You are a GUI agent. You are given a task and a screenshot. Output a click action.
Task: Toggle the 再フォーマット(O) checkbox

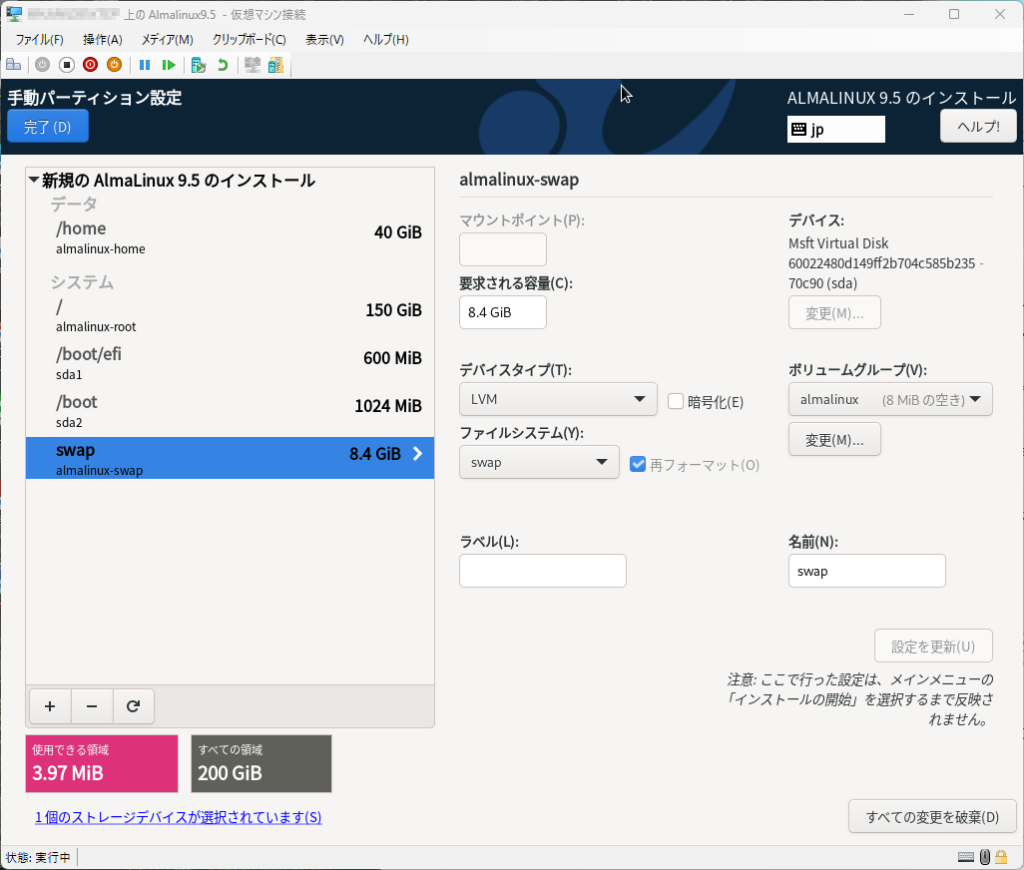tap(638, 464)
